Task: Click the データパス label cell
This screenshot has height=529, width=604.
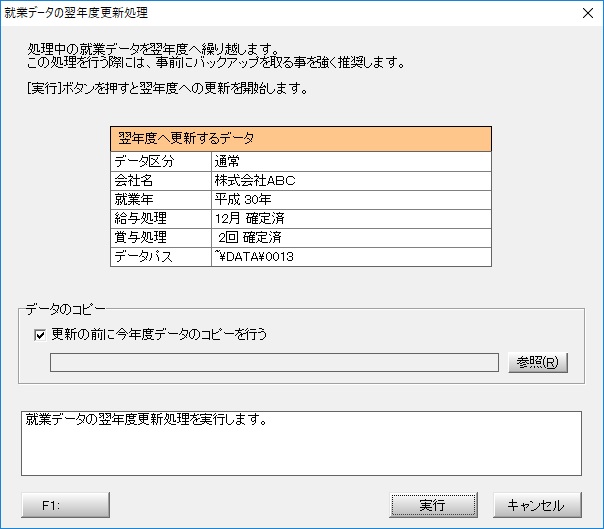Action: click(x=161, y=257)
